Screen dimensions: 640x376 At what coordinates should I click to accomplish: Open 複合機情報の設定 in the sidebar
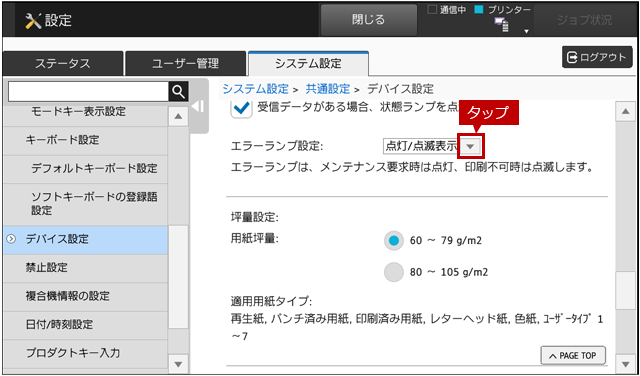pyautogui.click(x=85, y=296)
